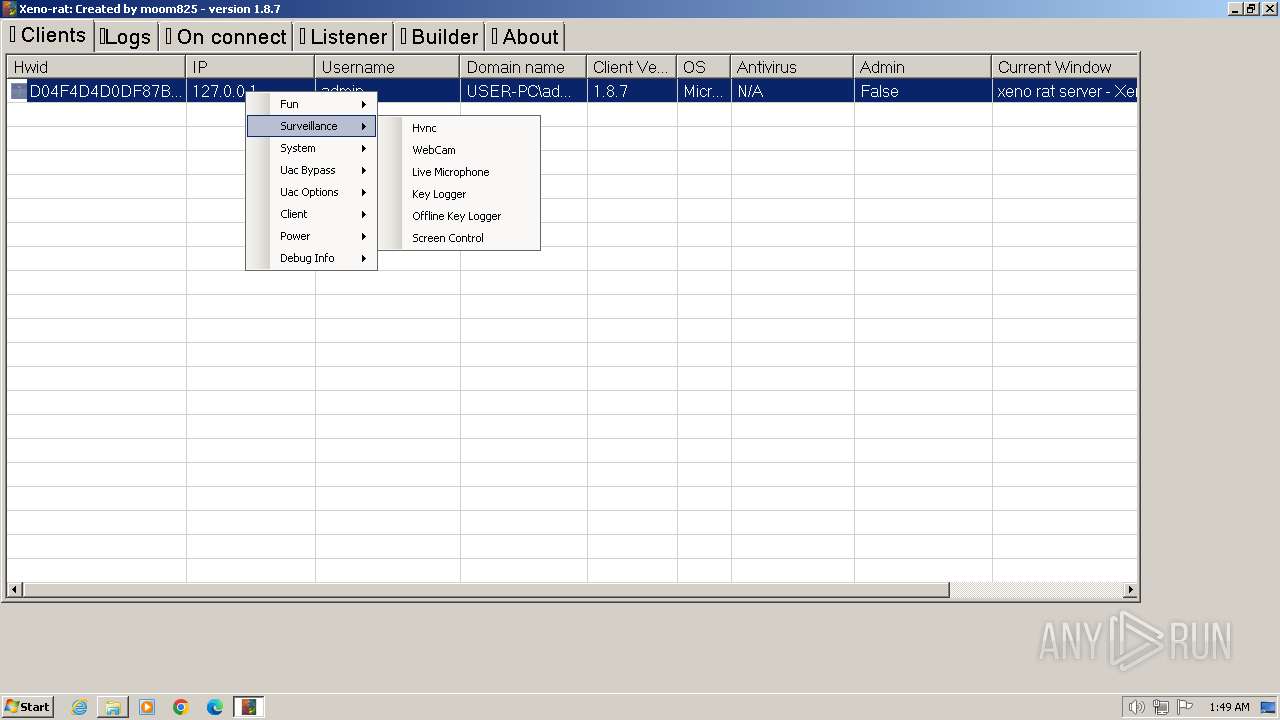The height and width of the screenshot is (720, 1280).
Task: Launch media player taskbar icon
Action: tap(147, 707)
